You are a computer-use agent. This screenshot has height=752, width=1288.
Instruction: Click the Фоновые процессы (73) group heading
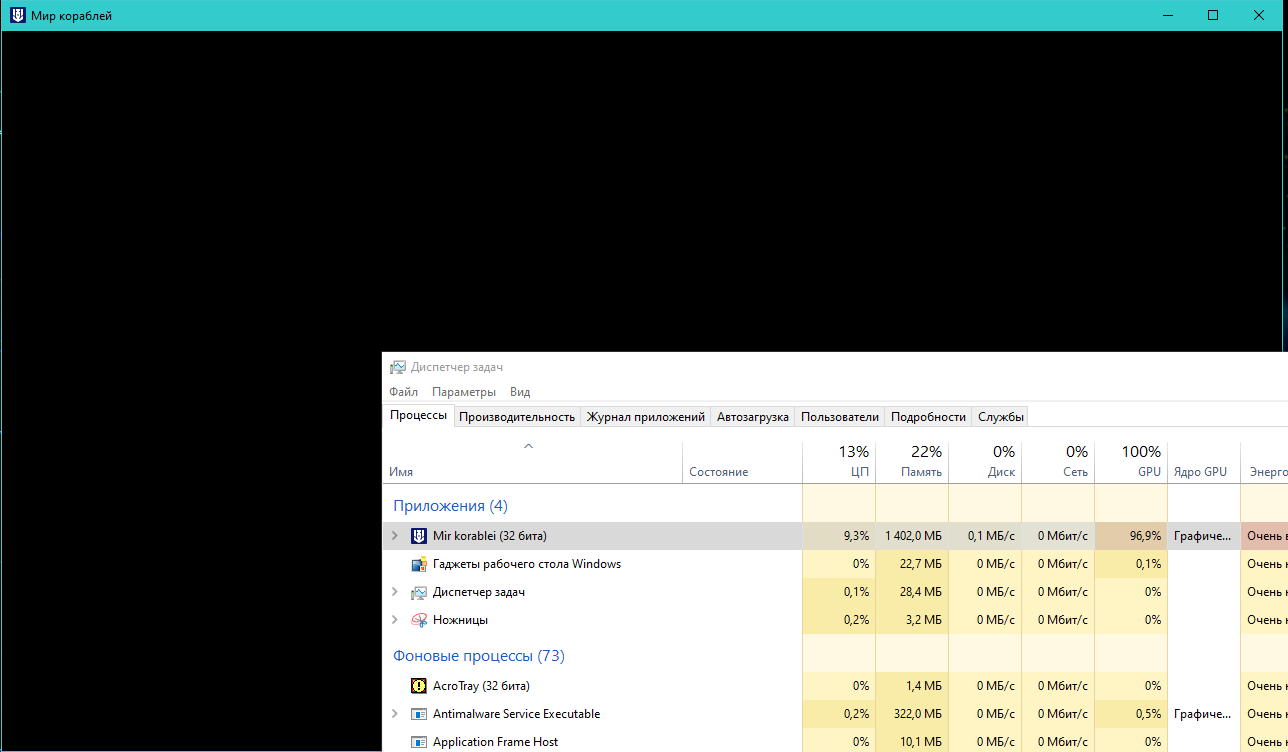[479, 656]
